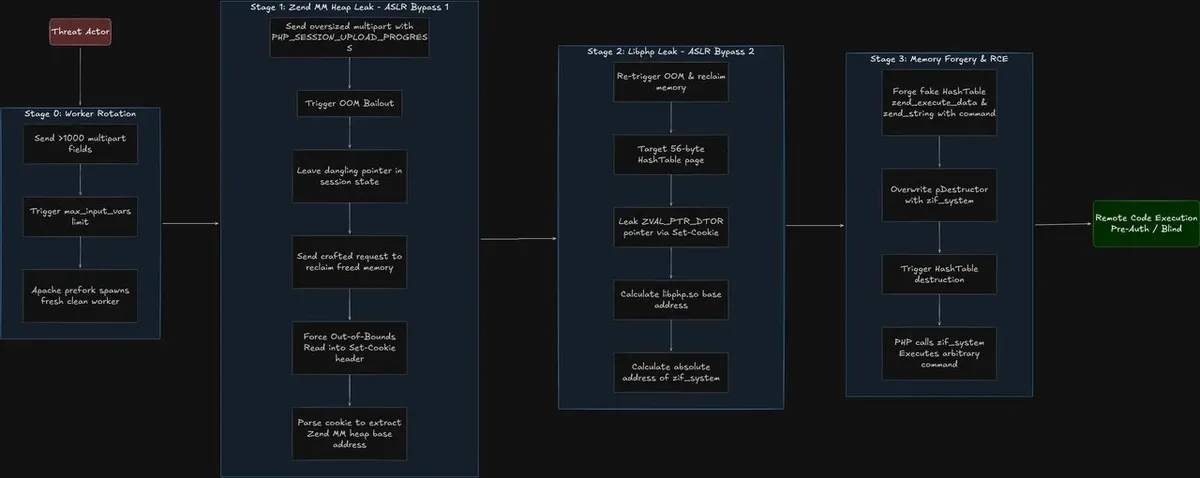Click 'Send oversized multipart' node in Stage 1

(349, 35)
